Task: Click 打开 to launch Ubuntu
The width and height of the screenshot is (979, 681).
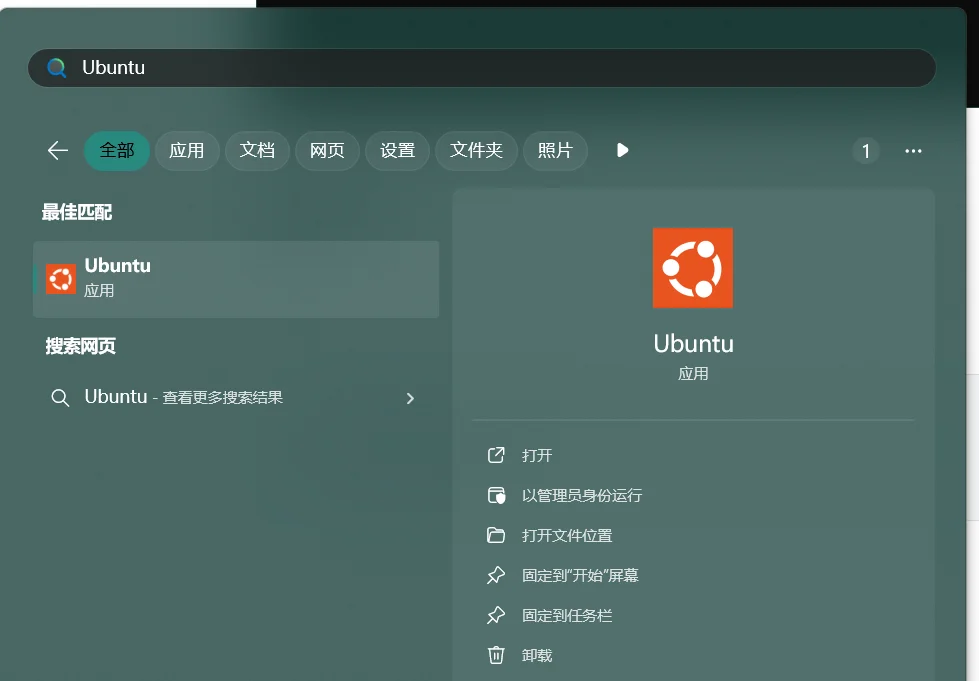Action: pos(537,455)
